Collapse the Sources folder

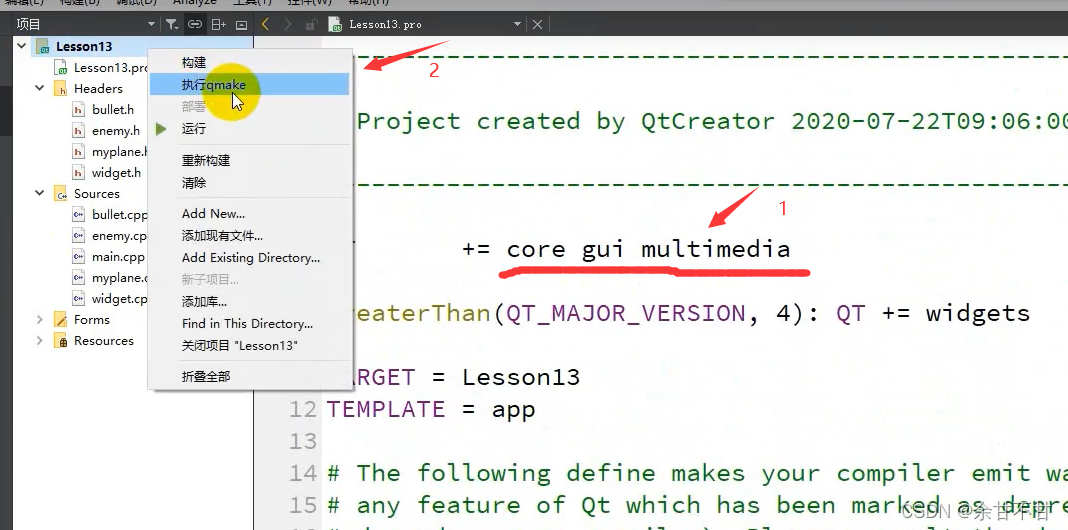[40, 193]
